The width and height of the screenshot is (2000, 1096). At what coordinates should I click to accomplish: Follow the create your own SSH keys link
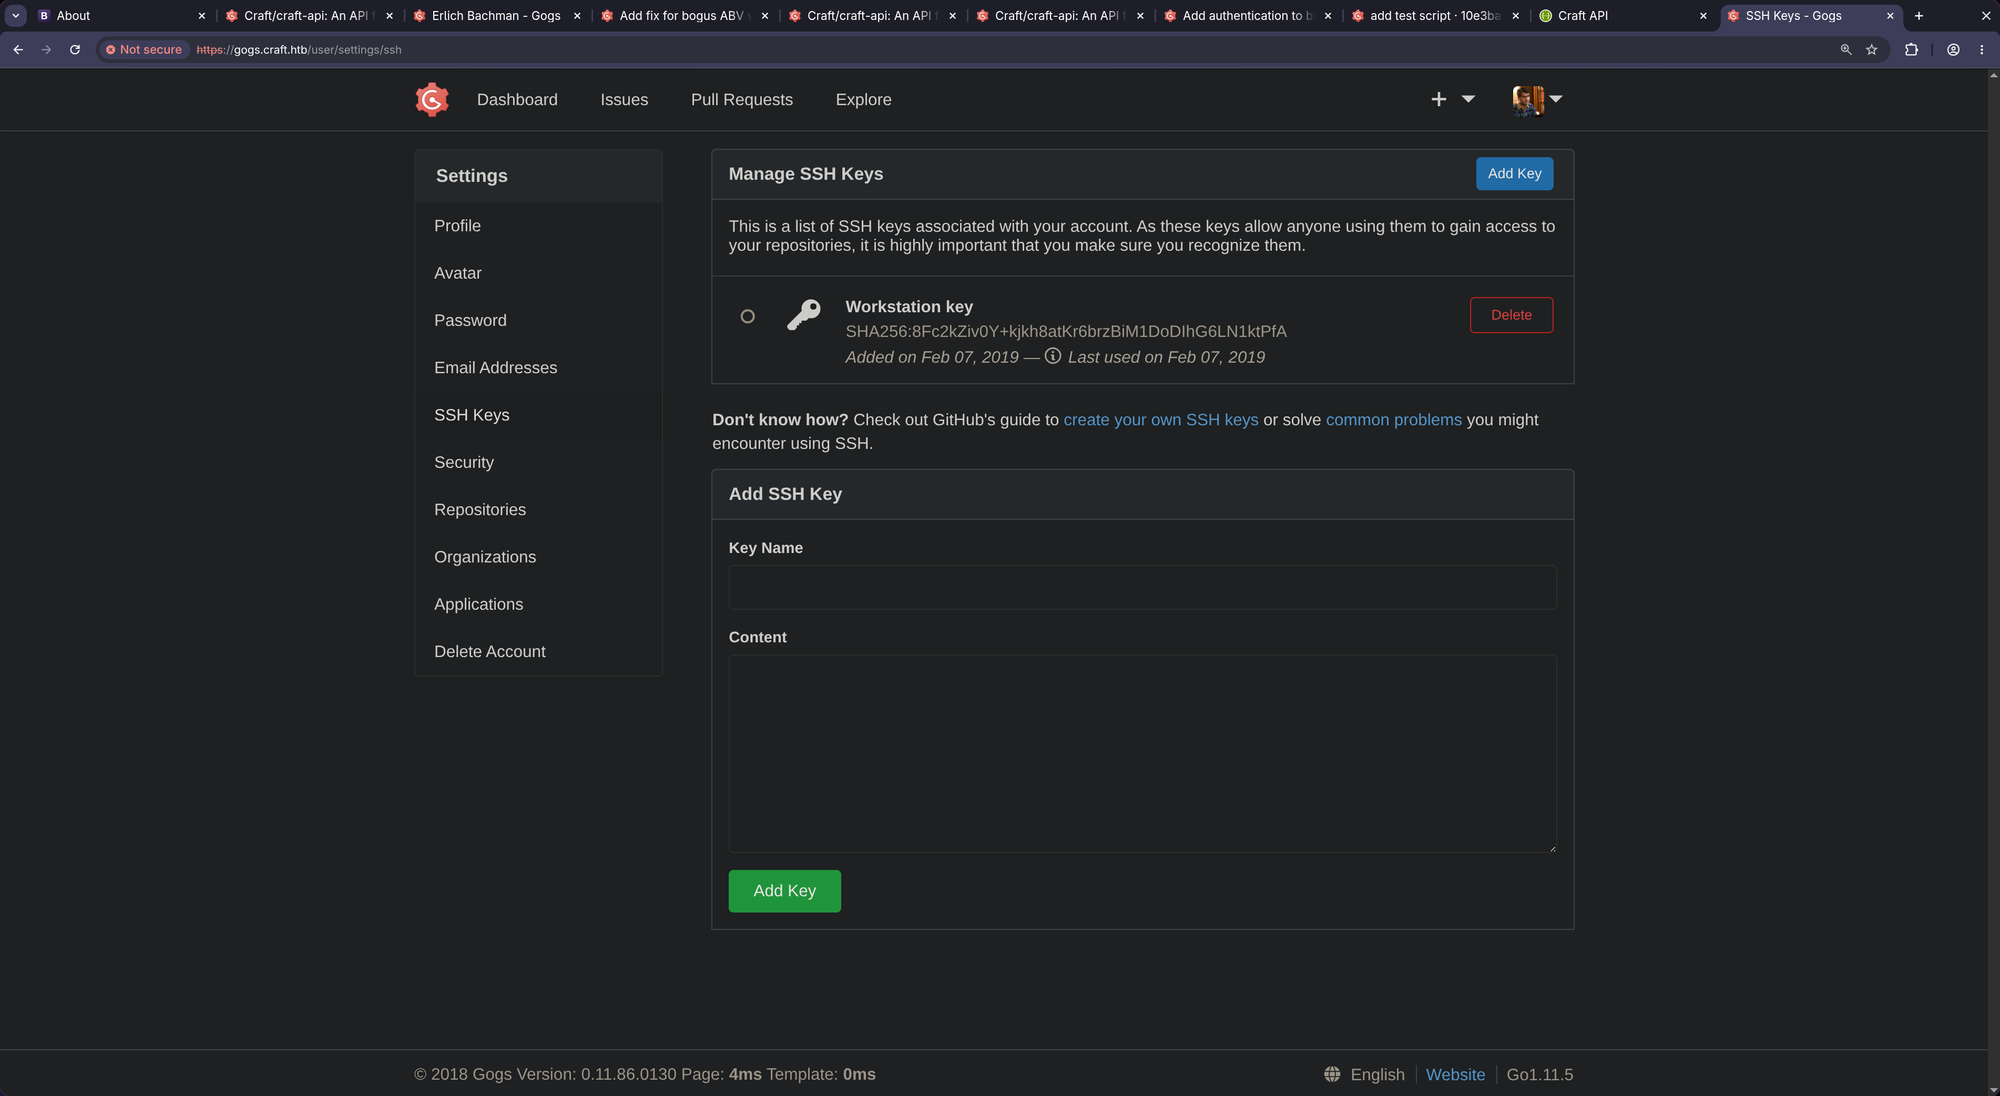[x=1161, y=420]
